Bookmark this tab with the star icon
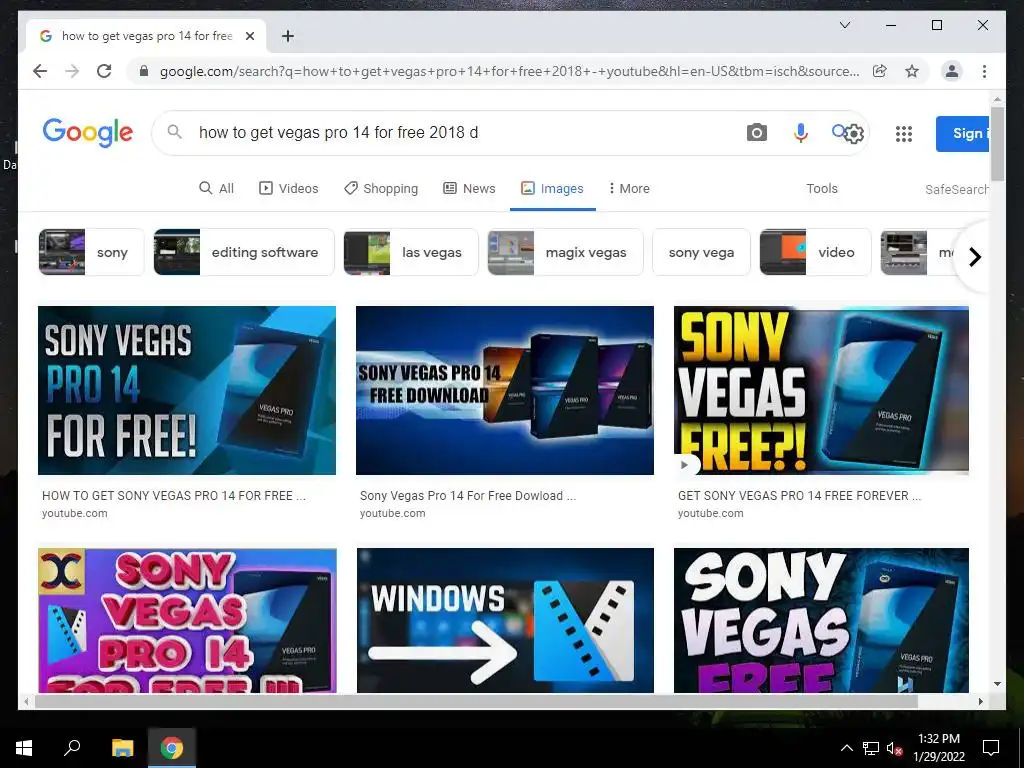 click(912, 71)
